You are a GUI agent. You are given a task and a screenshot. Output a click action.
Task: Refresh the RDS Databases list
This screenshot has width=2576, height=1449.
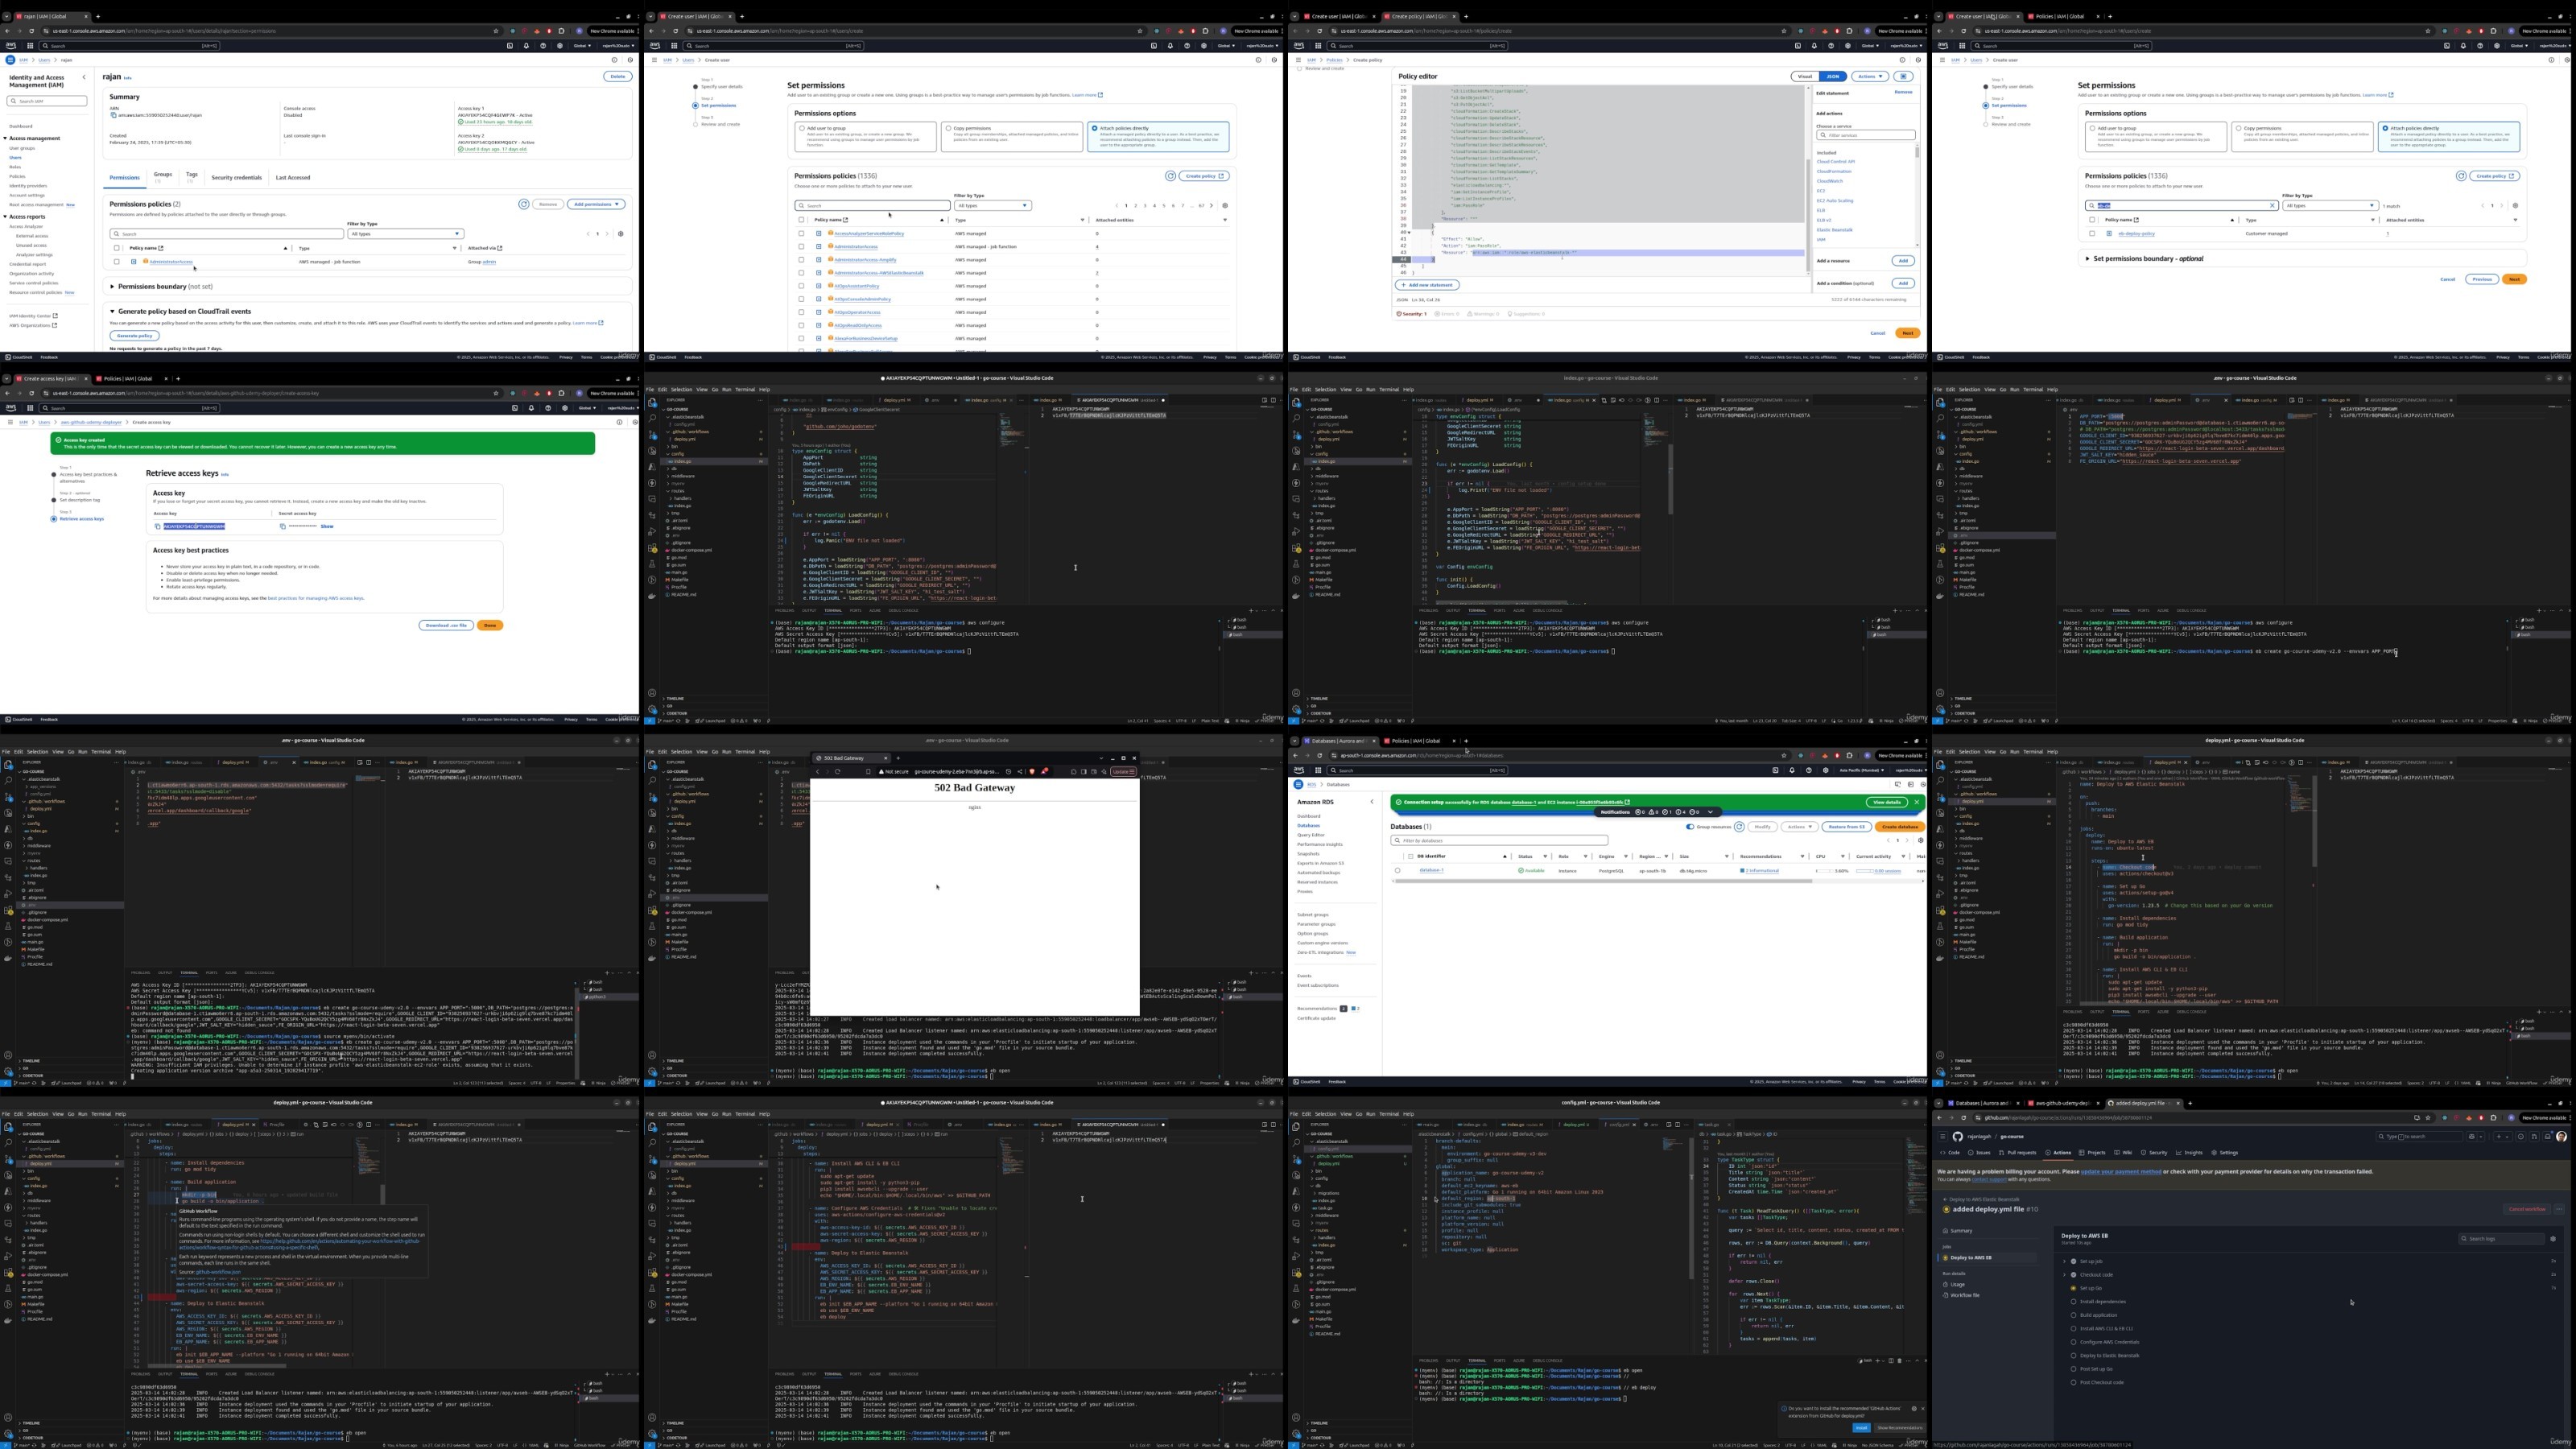[x=1739, y=827]
